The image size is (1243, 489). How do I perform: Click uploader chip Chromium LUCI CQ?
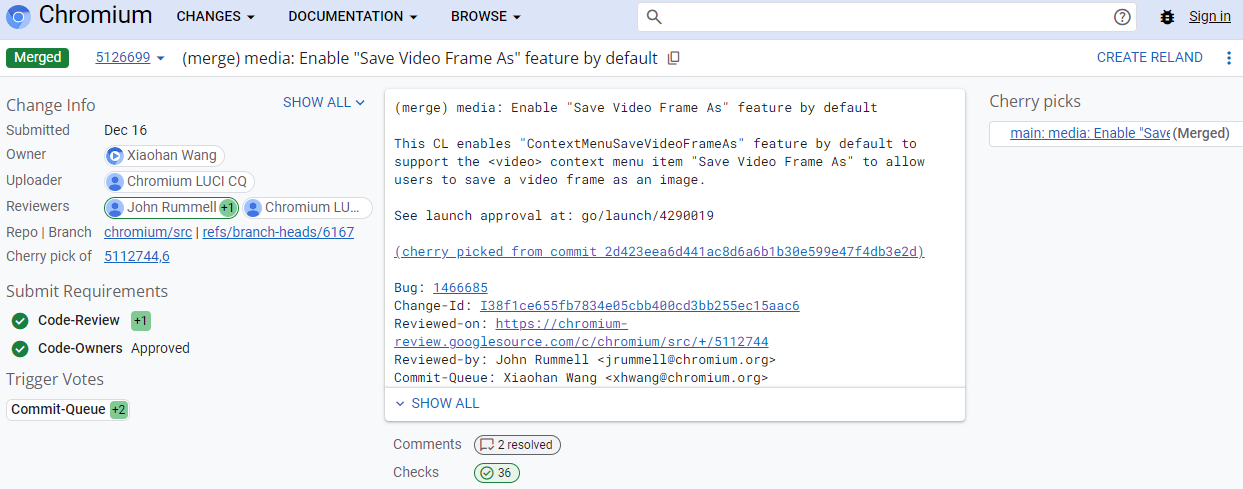point(179,181)
